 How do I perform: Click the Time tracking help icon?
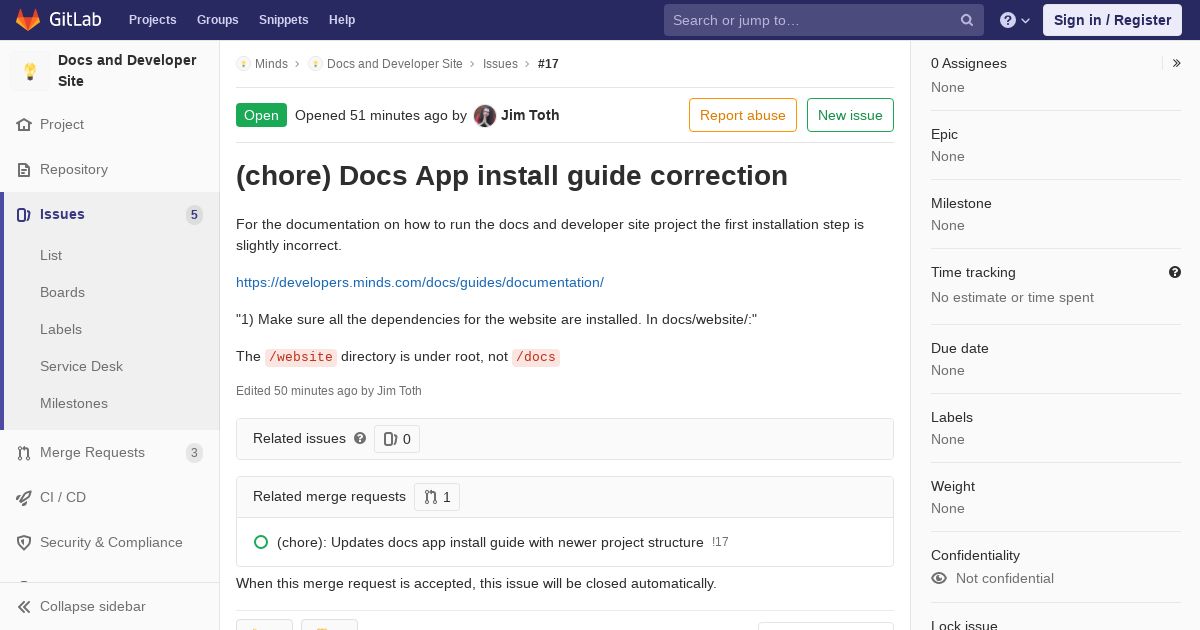1175,272
